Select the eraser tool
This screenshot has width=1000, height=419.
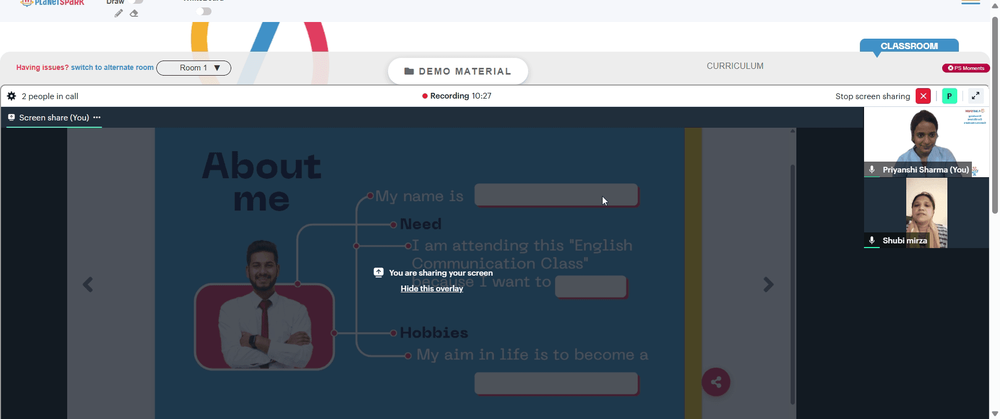coord(134,13)
